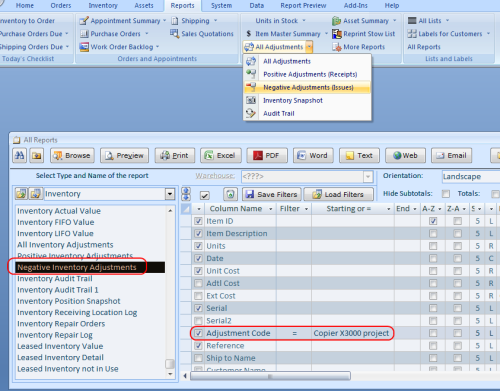The image size is (500, 391).
Task: Switch to the Report Preview tab
Action: tap(303, 6)
